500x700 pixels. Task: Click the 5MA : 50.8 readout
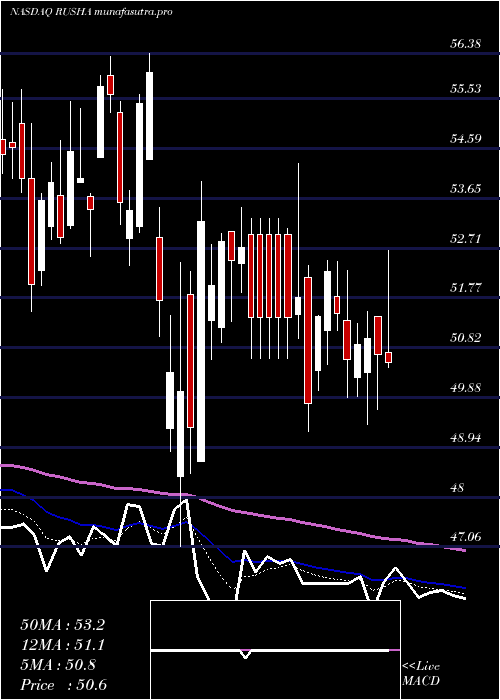tap(58, 665)
